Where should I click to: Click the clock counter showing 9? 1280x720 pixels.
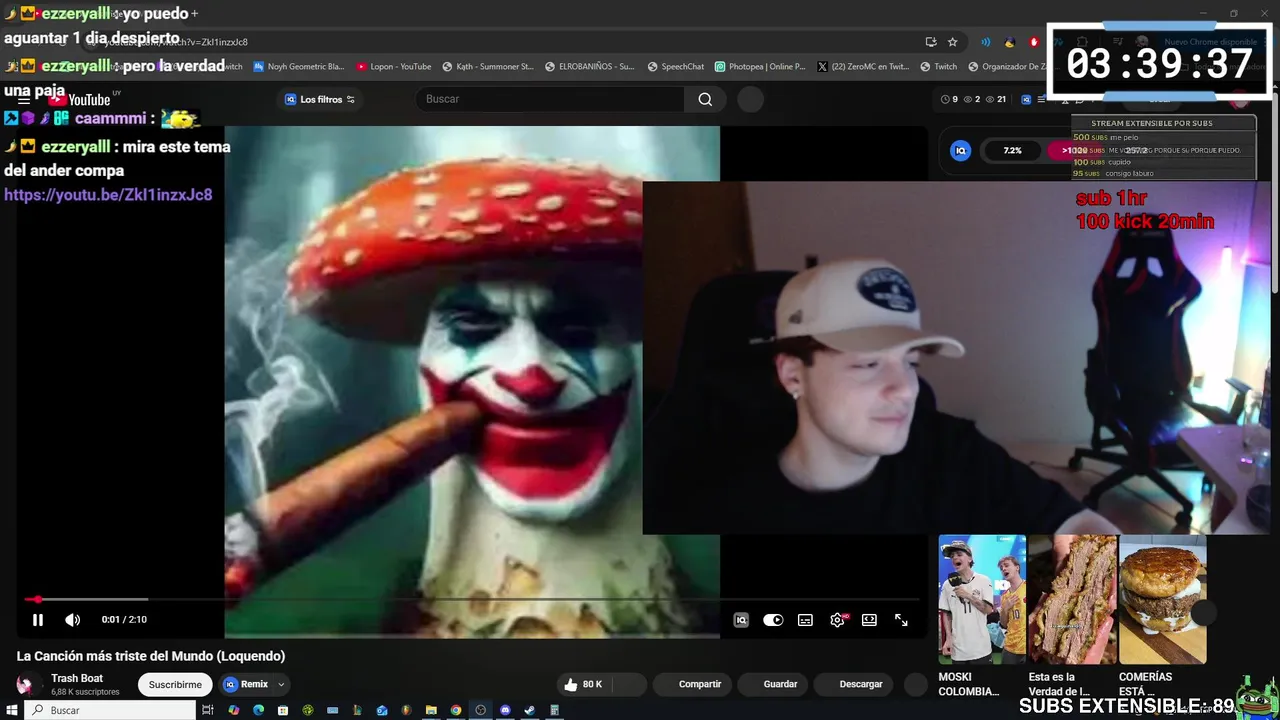[949, 99]
